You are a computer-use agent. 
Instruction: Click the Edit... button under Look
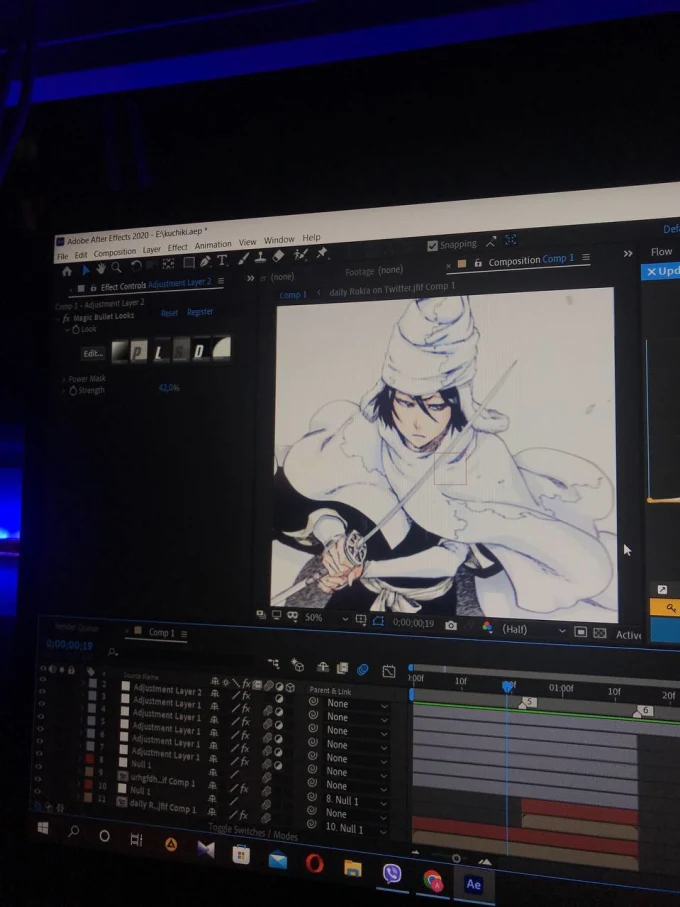coord(93,353)
